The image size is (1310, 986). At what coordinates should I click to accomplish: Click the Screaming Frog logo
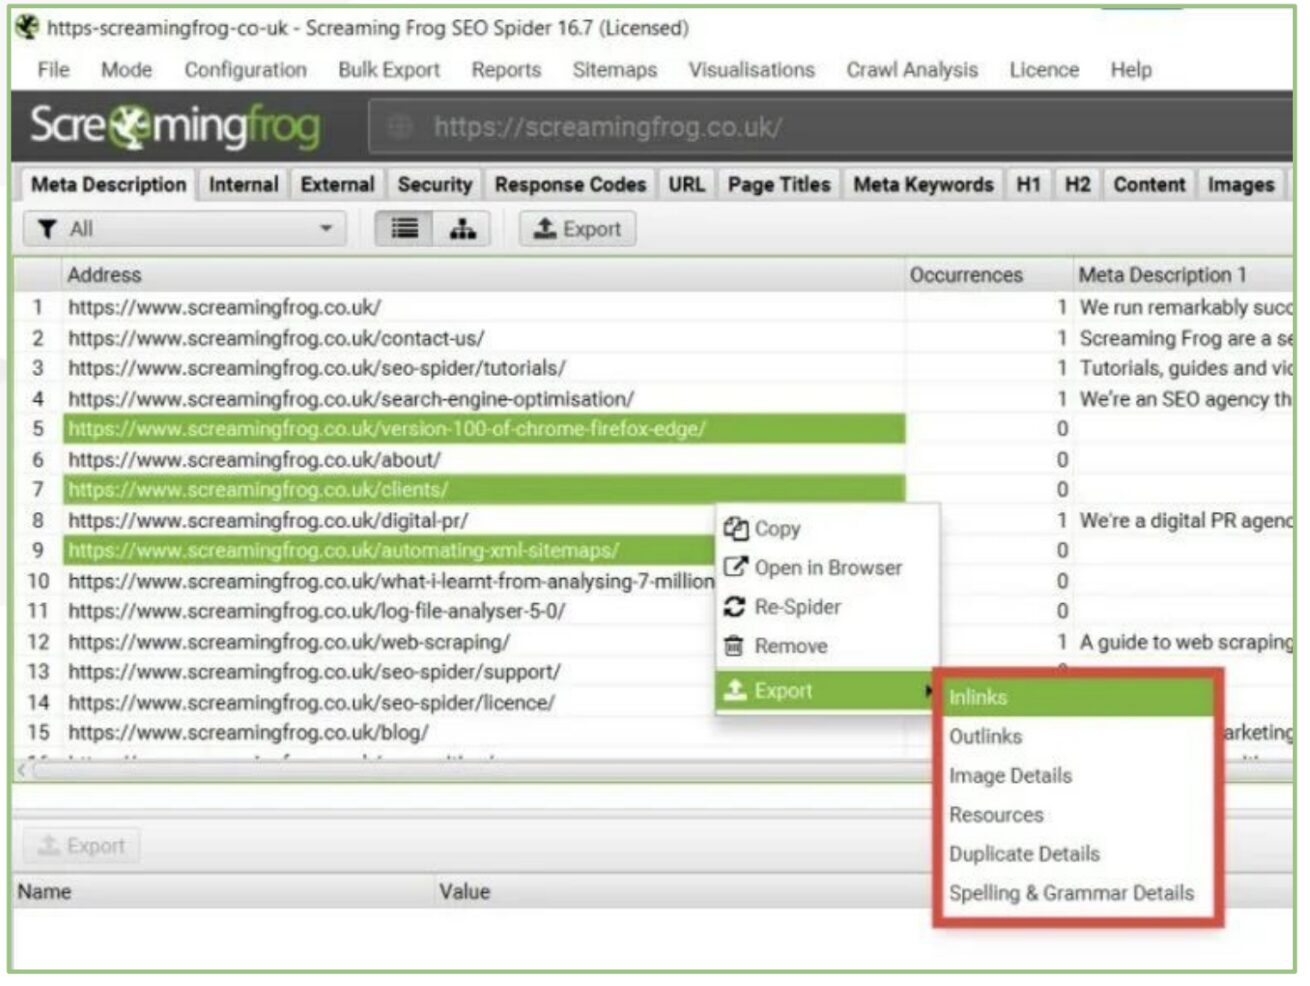174,126
